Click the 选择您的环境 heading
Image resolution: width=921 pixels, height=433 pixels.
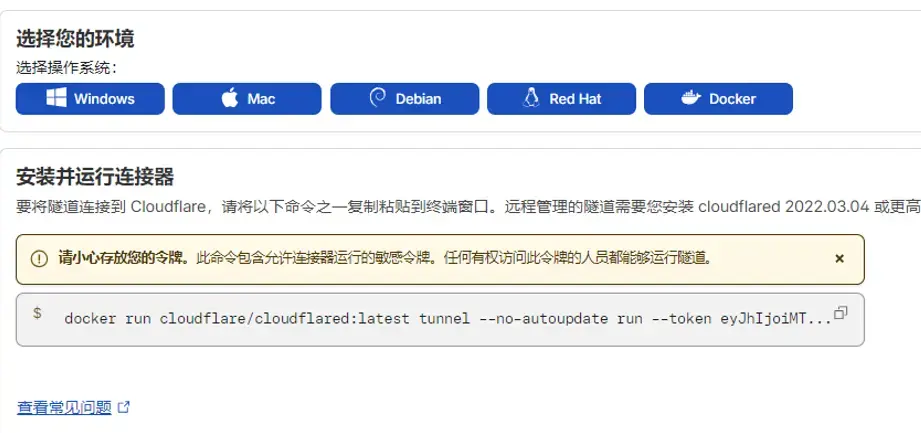pyautogui.click(x=75, y=39)
